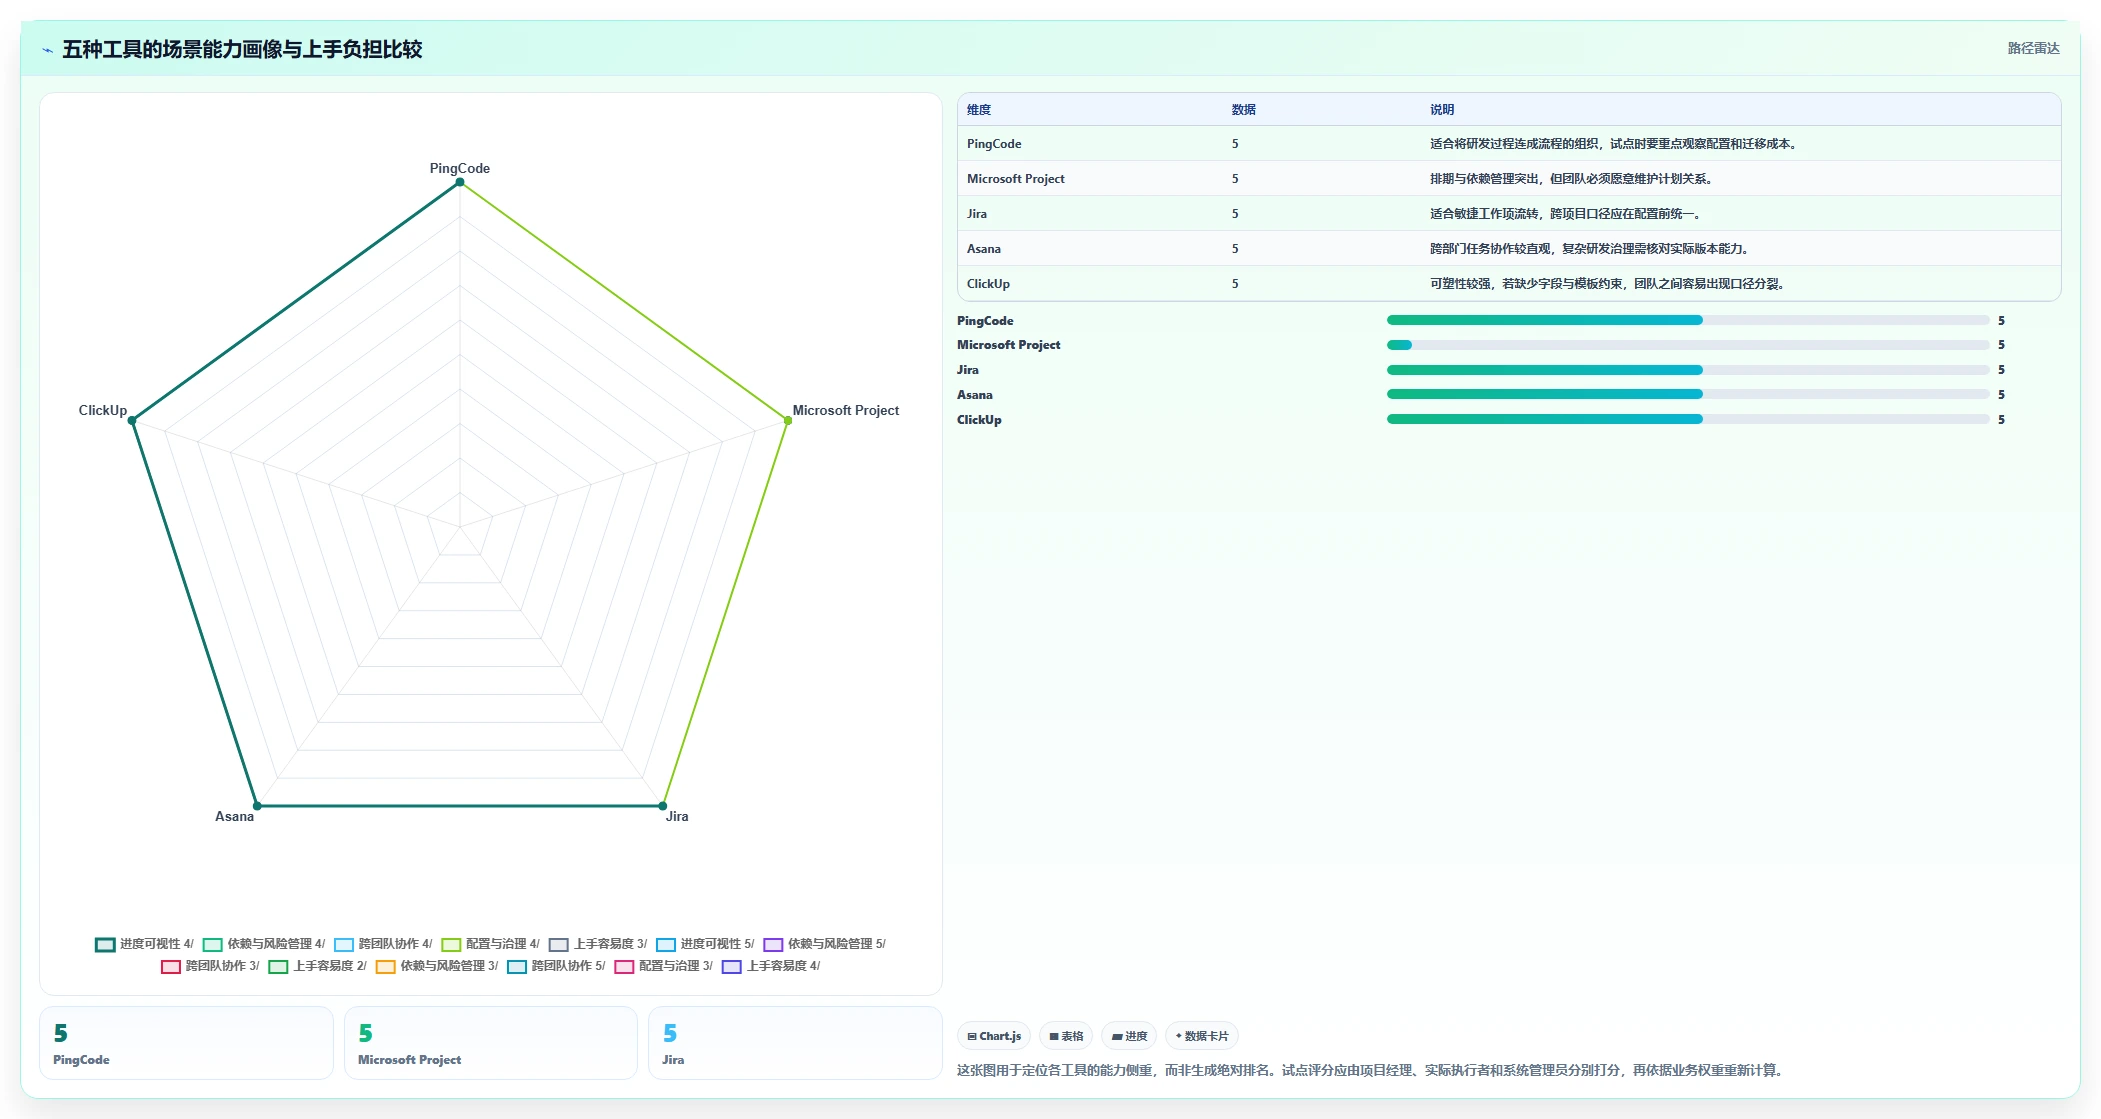
Task: Click the 说明 column header
Action: point(1442,110)
